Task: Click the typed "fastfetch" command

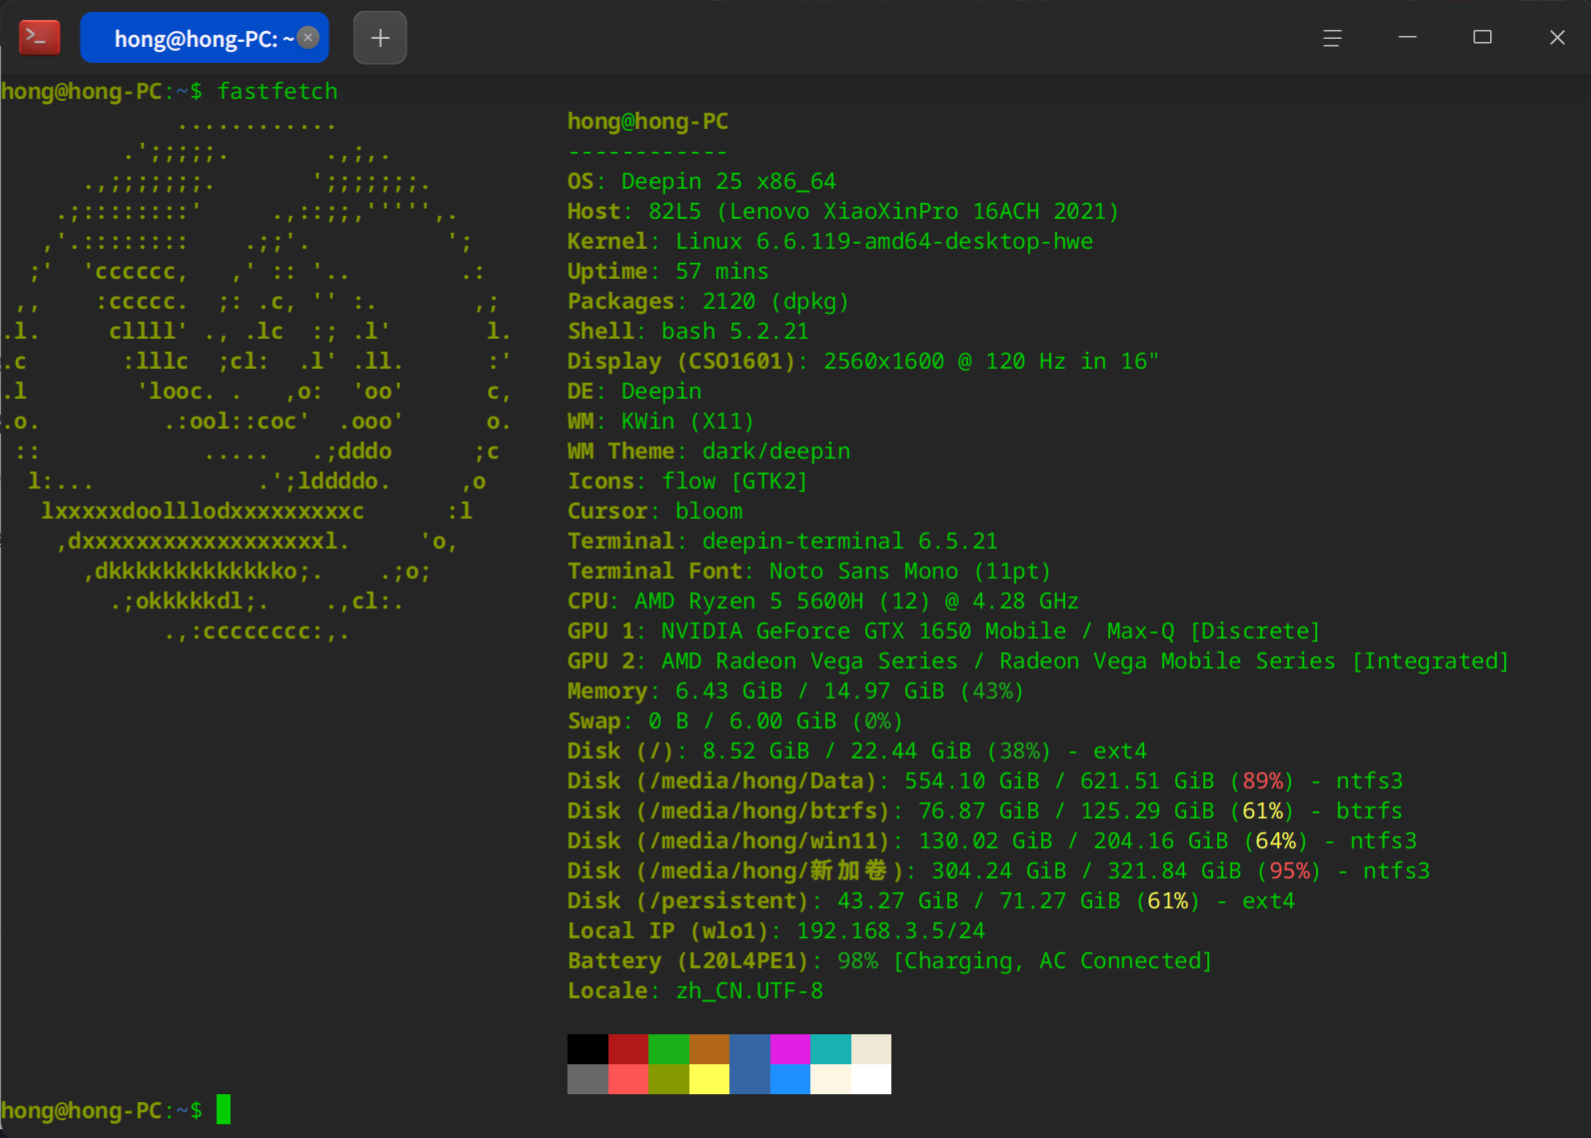Action: click(278, 91)
